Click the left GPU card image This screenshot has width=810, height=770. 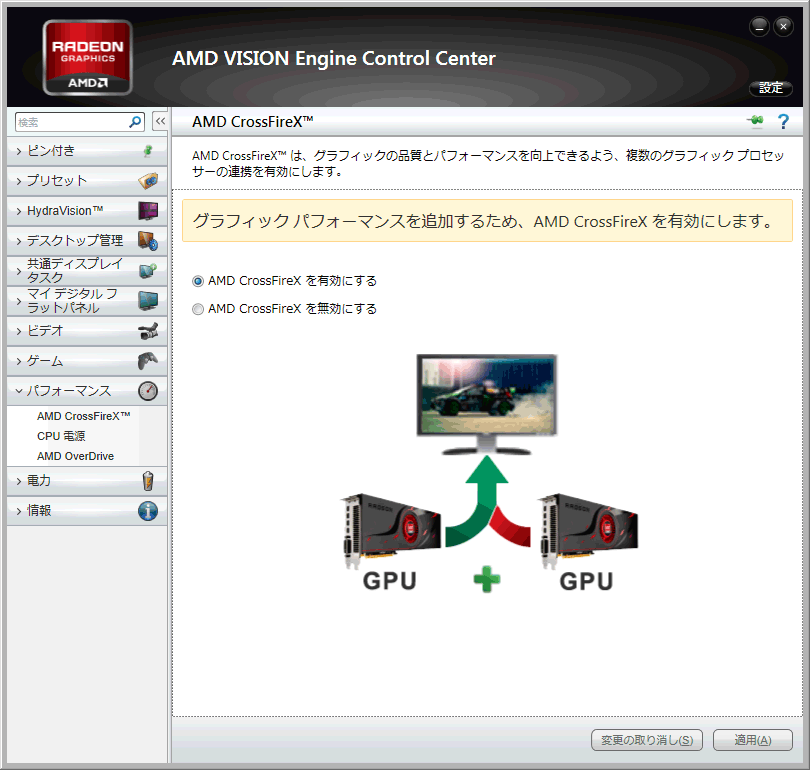pos(391,530)
